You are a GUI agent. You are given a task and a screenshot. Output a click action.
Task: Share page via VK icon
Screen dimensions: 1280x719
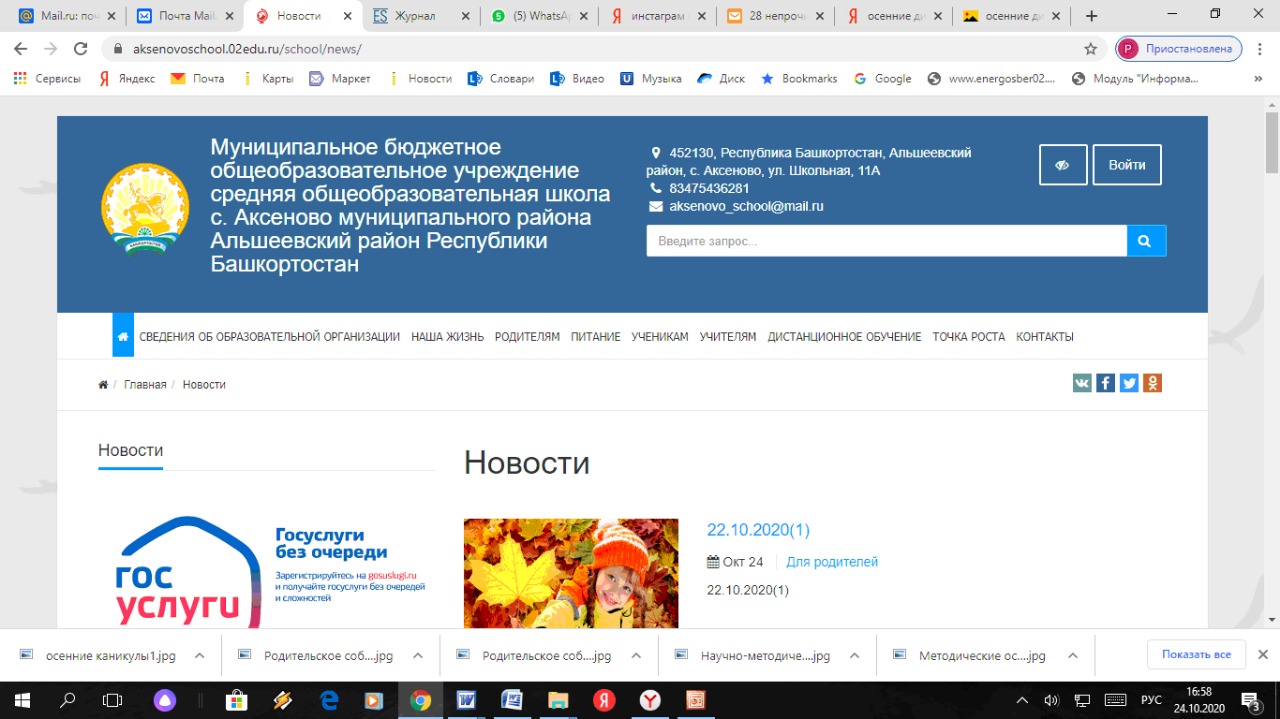(x=1082, y=383)
